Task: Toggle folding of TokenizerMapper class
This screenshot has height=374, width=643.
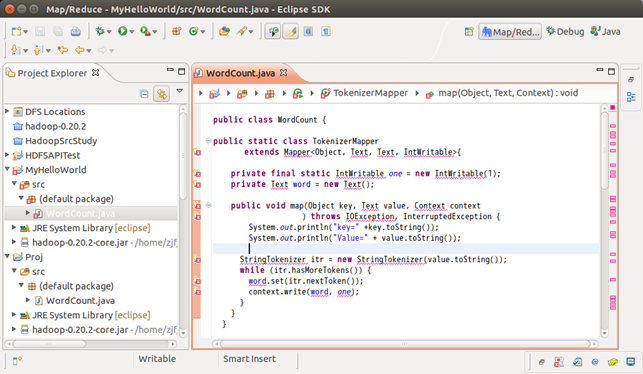Action: pyautogui.click(x=208, y=141)
